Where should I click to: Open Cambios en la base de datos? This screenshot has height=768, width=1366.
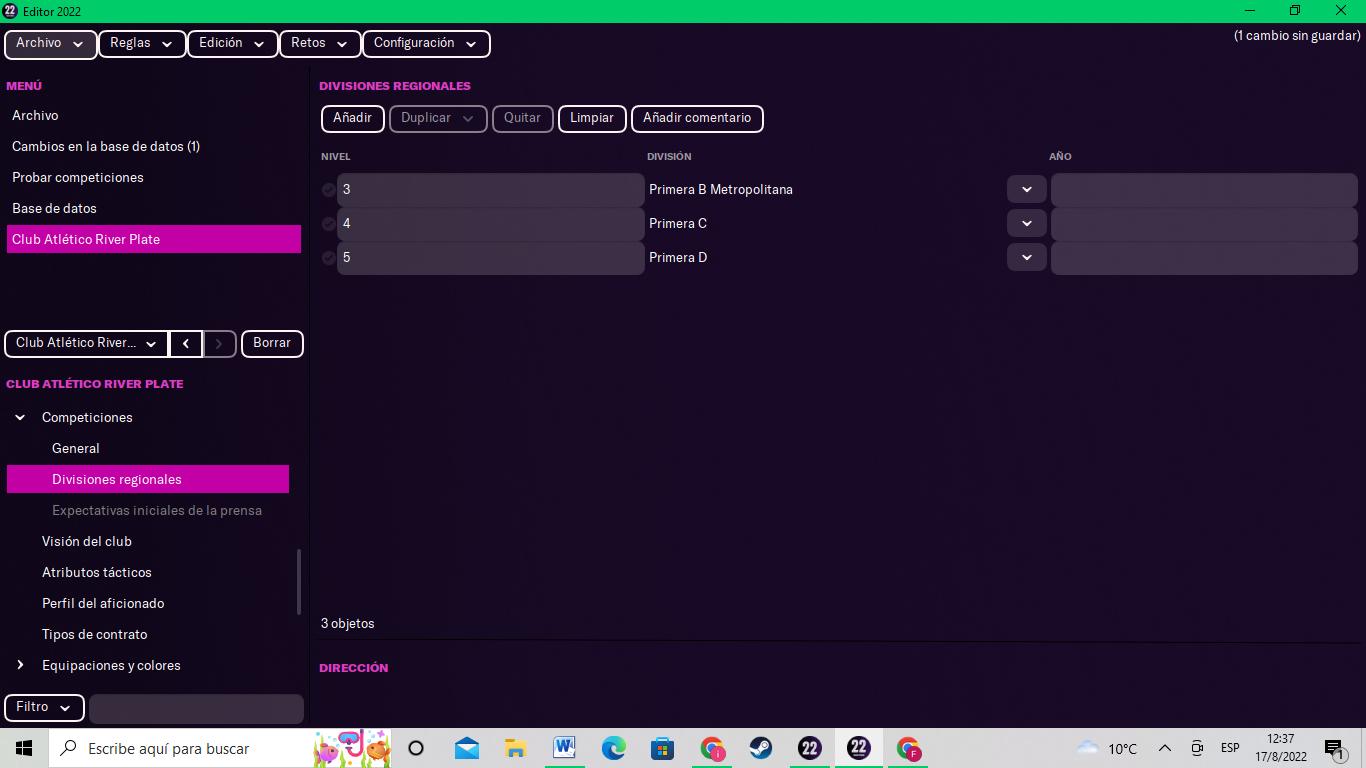click(154, 147)
